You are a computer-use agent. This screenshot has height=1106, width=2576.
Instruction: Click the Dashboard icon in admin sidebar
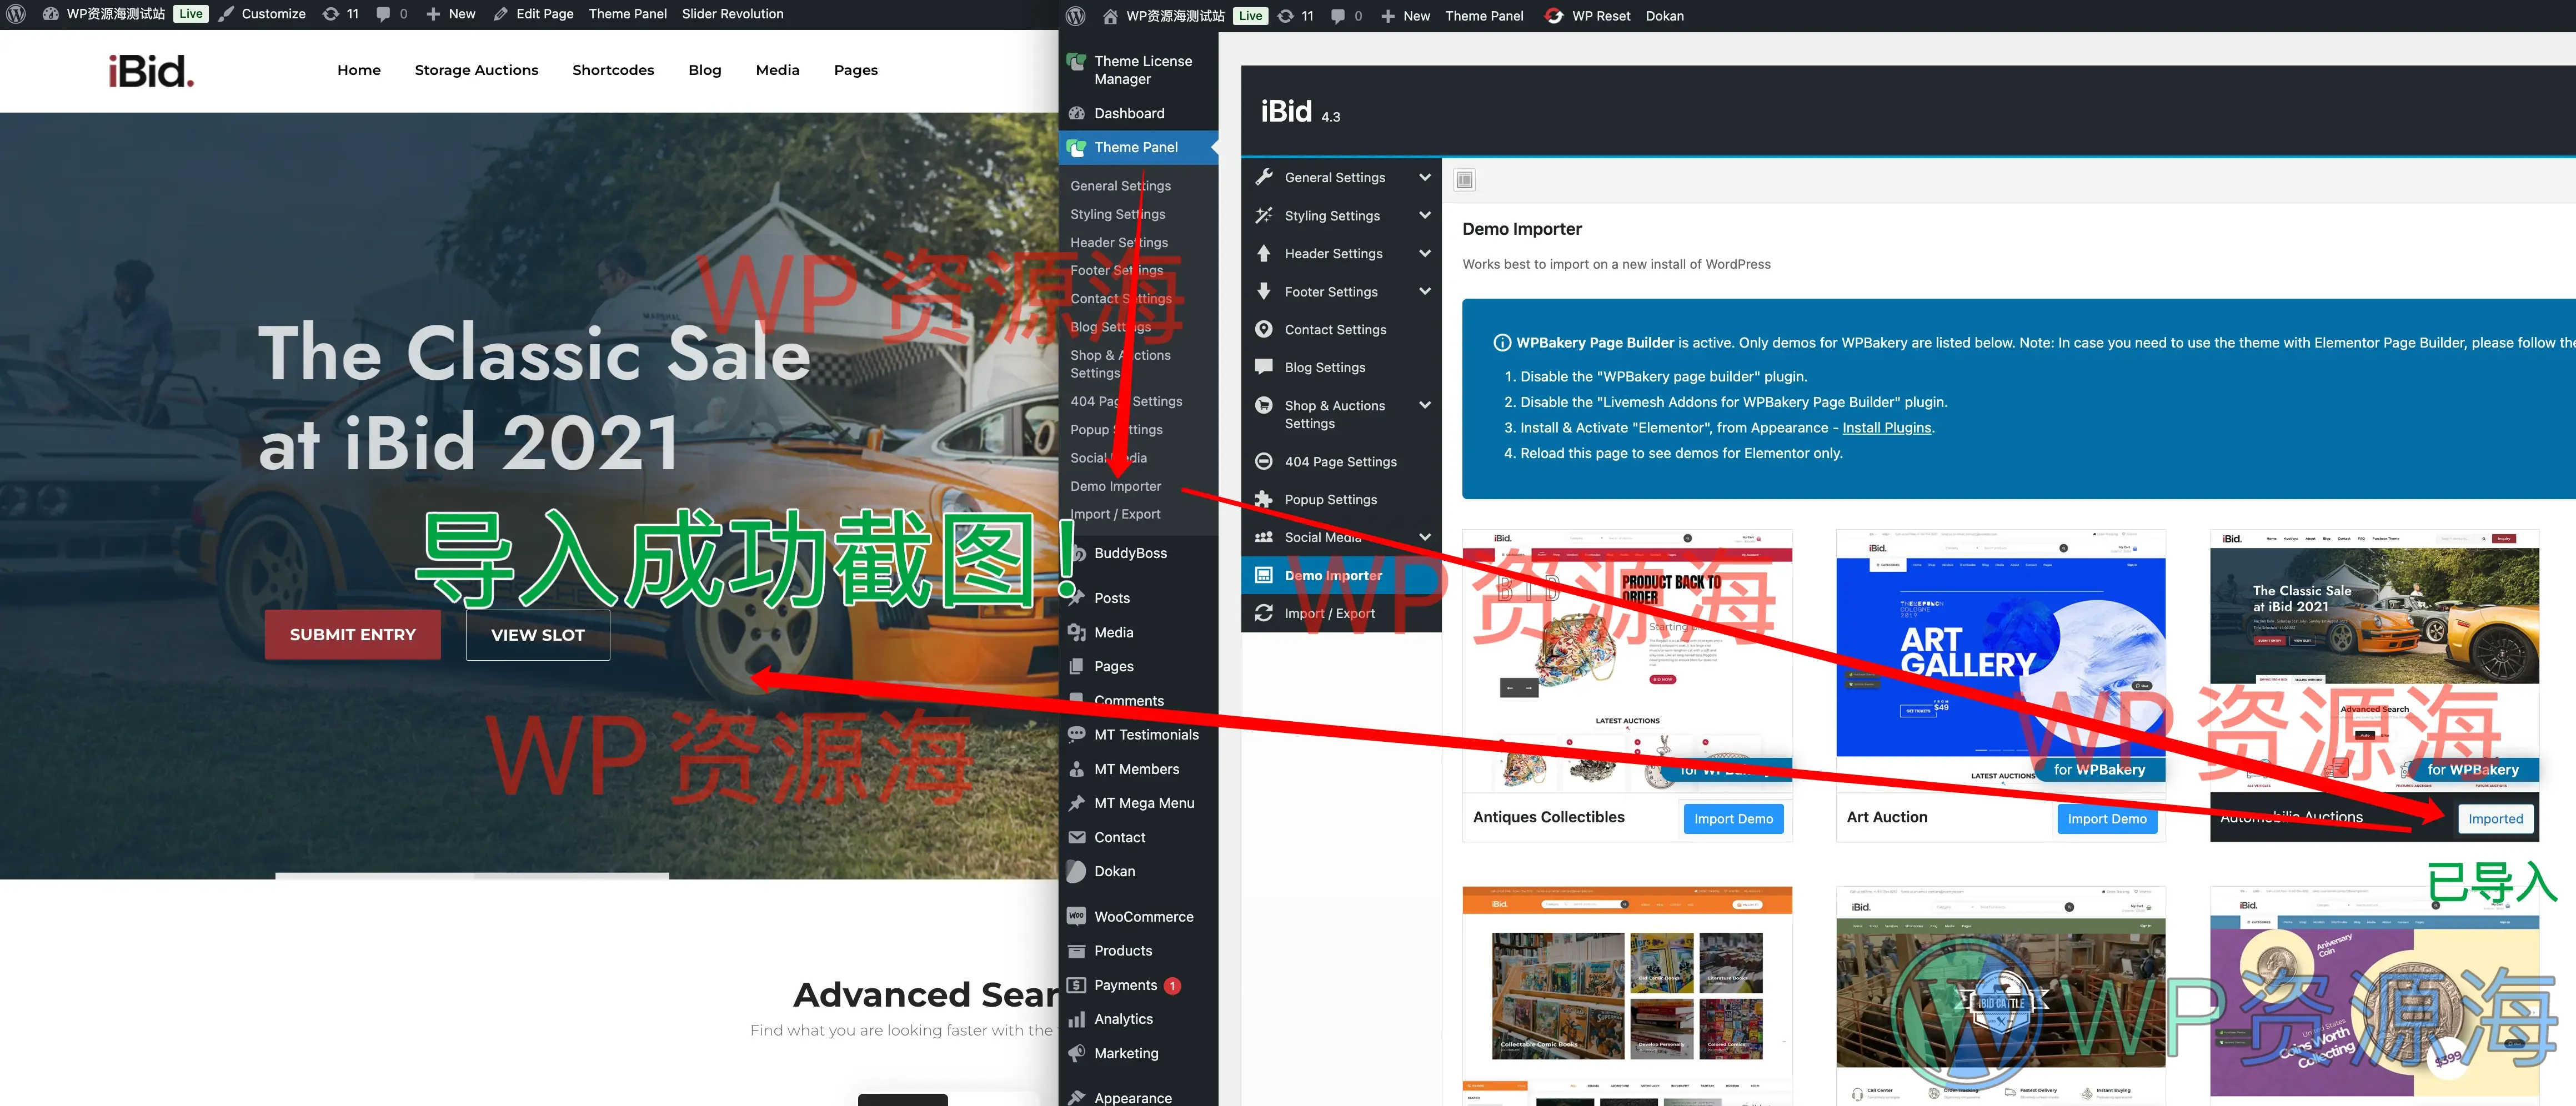click(x=1077, y=113)
